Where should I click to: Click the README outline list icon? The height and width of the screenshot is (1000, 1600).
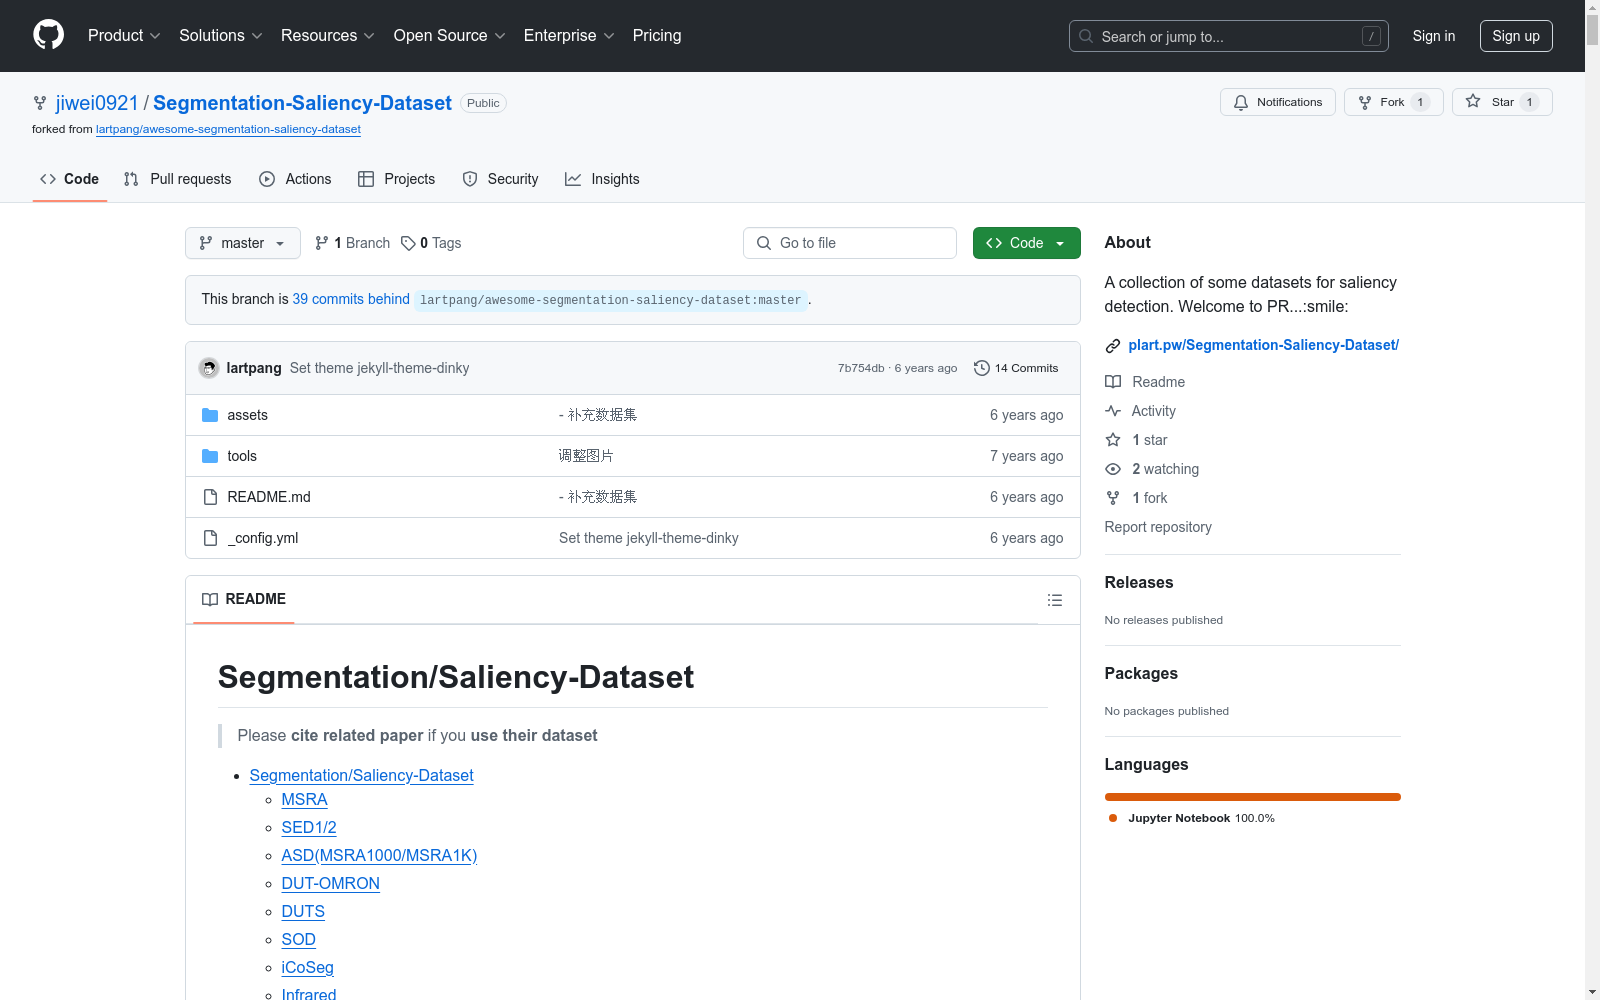pyautogui.click(x=1055, y=600)
